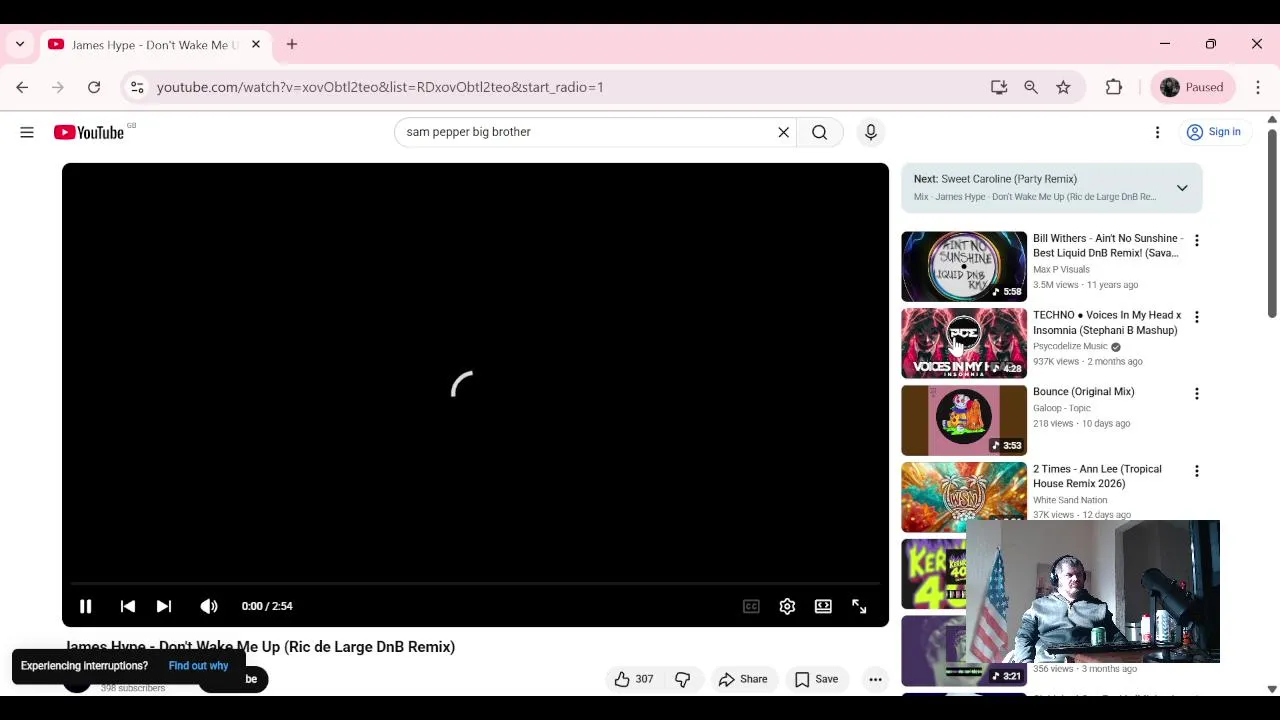The image size is (1280, 720).
Task: Like the video with 307 likes
Action: pyautogui.click(x=633, y=679)
